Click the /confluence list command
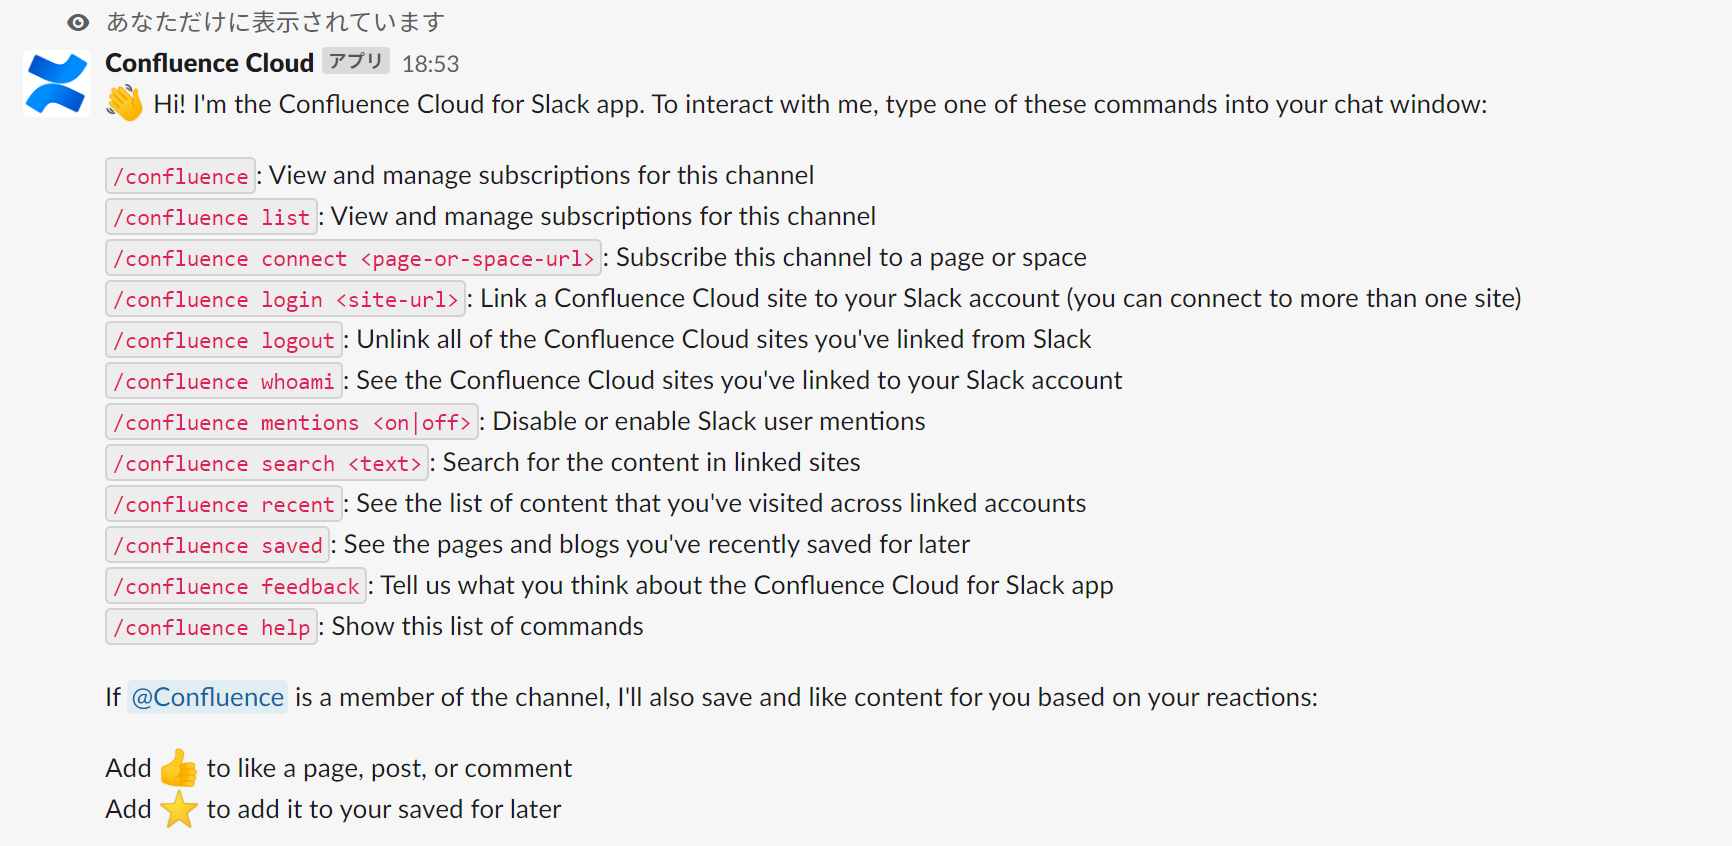 coord(211,217)
